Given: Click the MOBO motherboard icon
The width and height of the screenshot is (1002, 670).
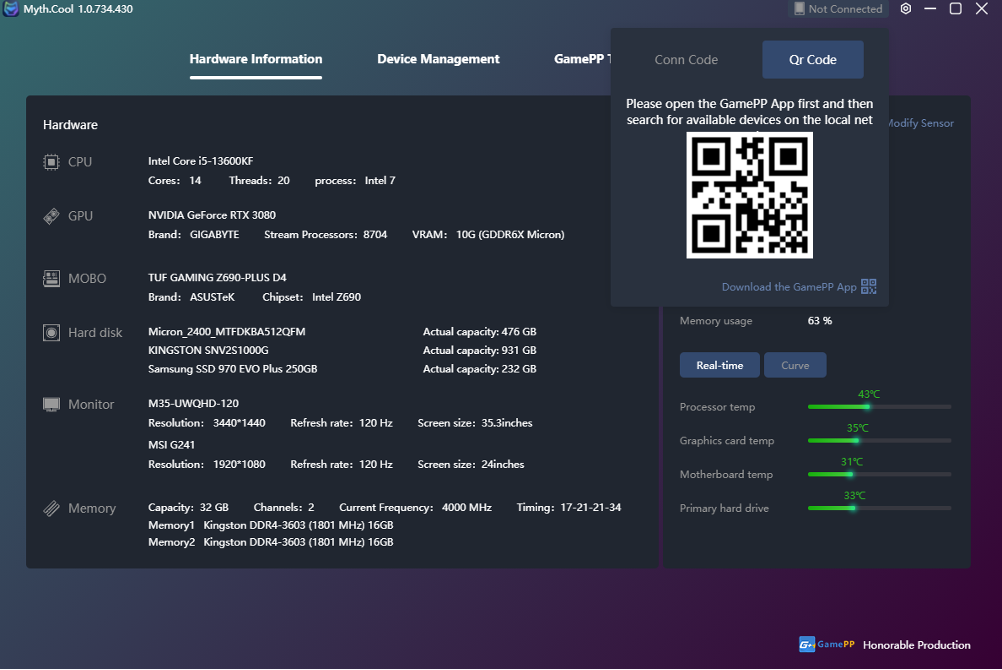Looking at the screenshot, I should 51,278.
